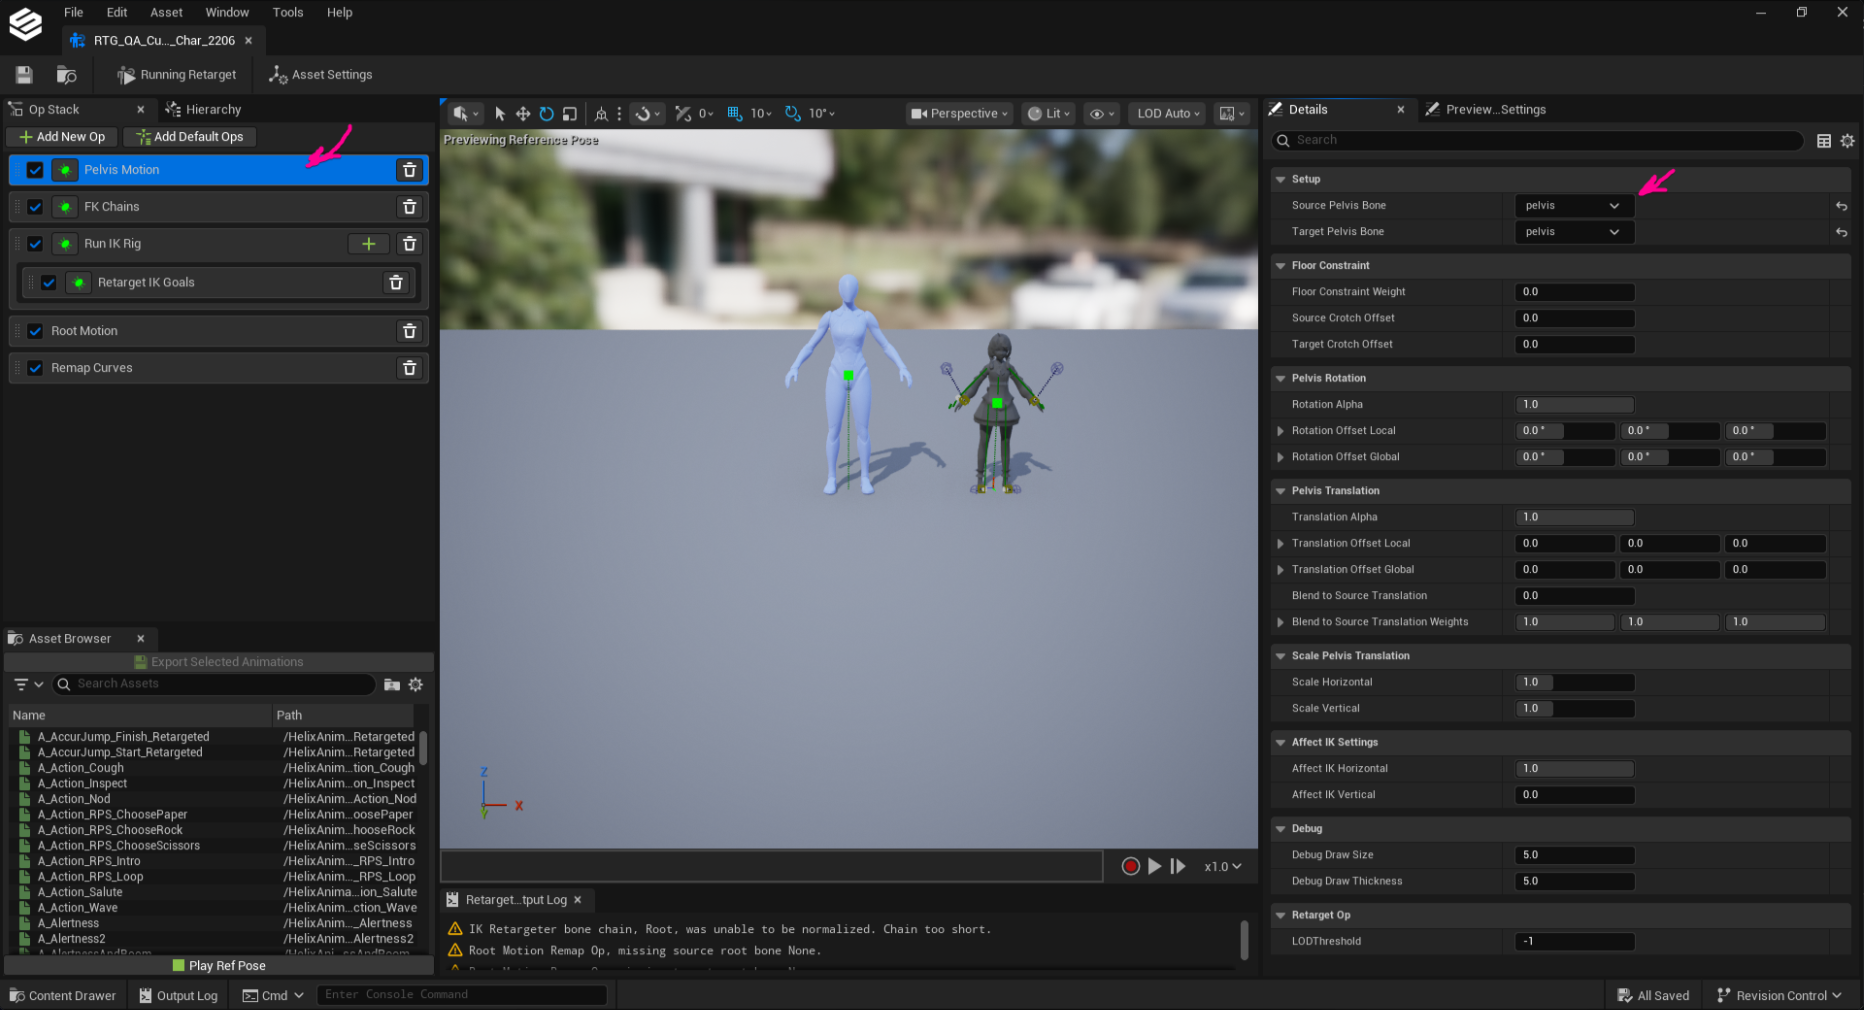Image resolution: width=1864 pixels, height=1010 pixels.
Task: Open the Tools menu
Action: click(x=287, y=12)
